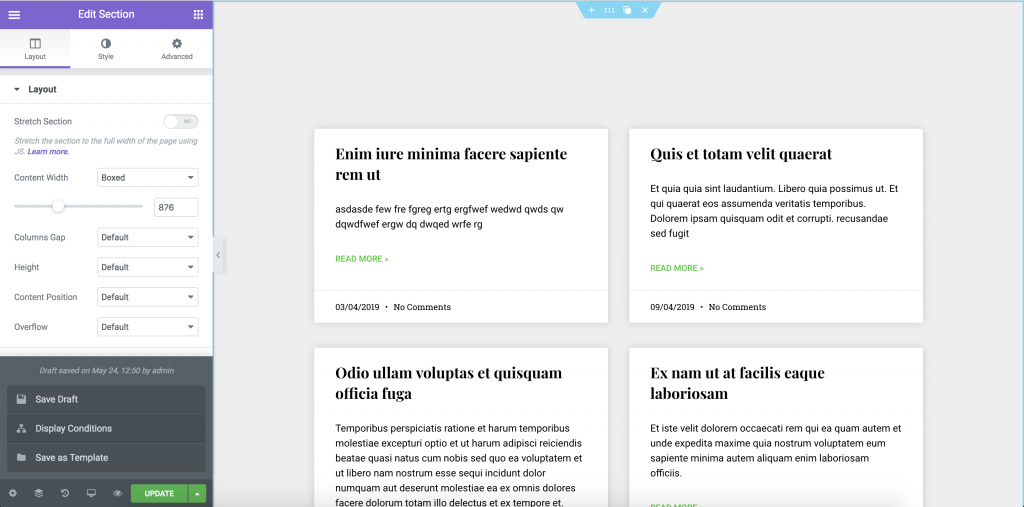Viewport: 1024px width, 507px height.
Task: Click No Comments on the 03/04/2019 post
Action: coord(422,307)
